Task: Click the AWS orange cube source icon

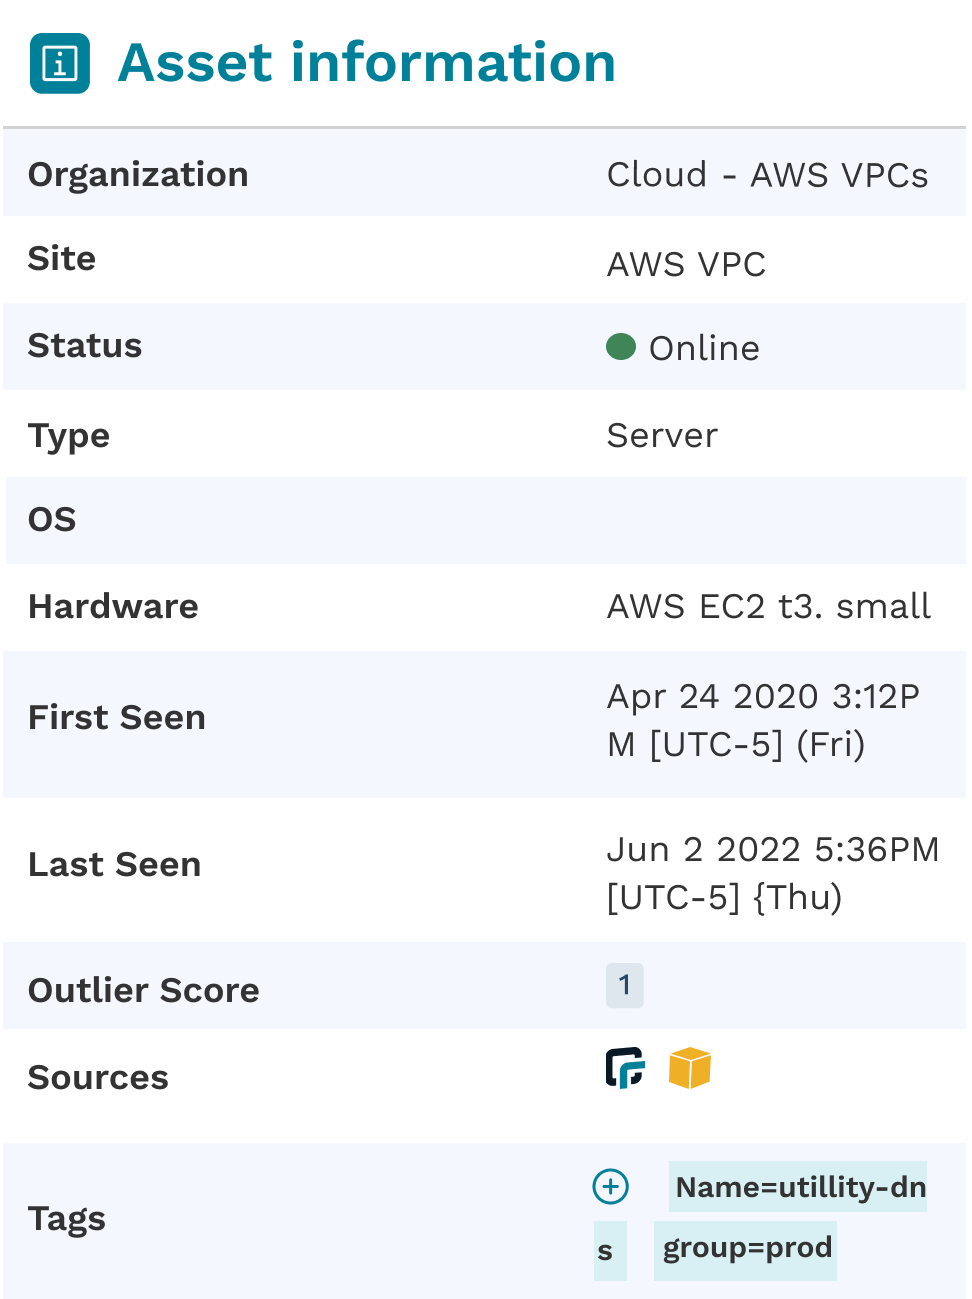Action: tap(690, 1068)
